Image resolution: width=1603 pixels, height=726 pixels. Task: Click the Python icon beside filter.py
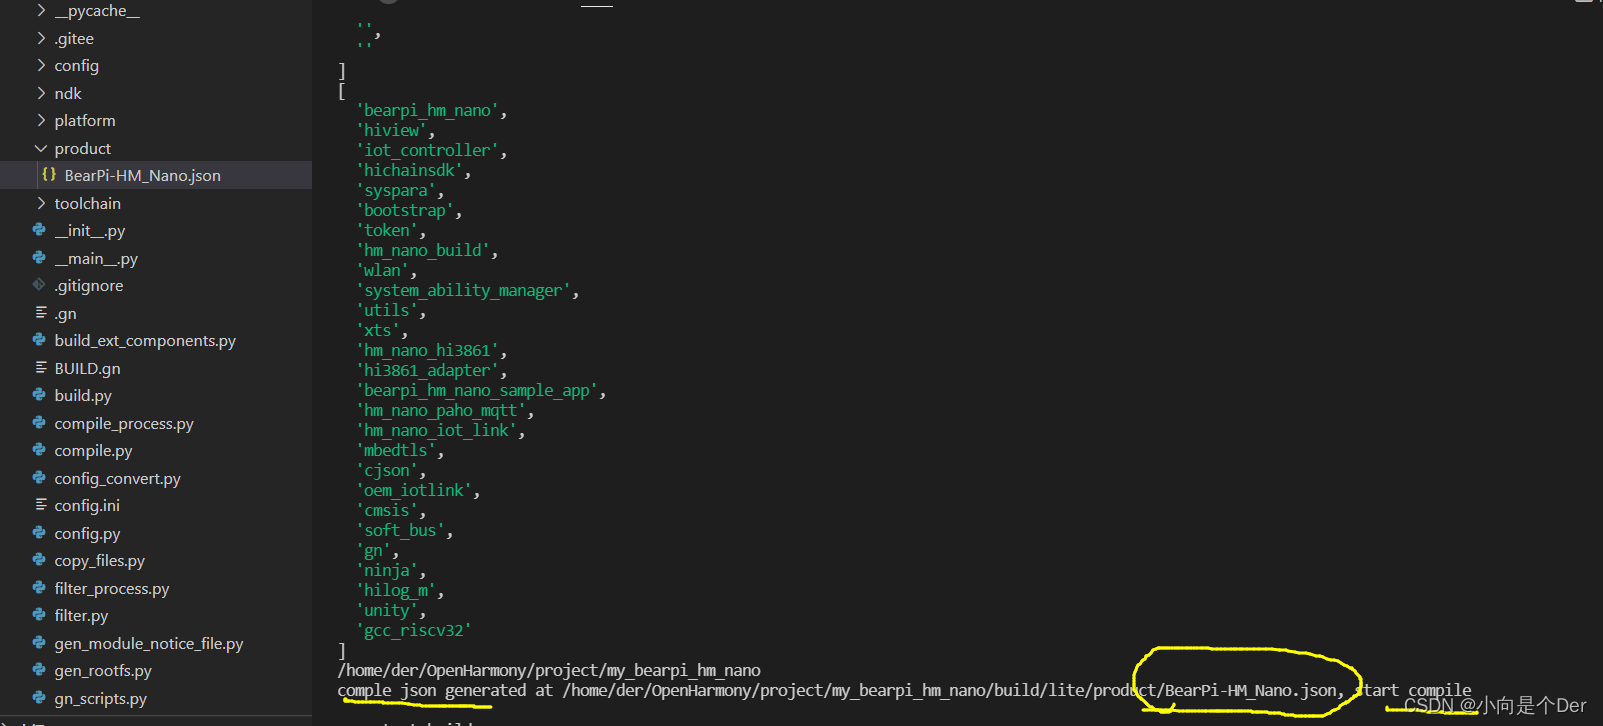click(x=39, y=615)
